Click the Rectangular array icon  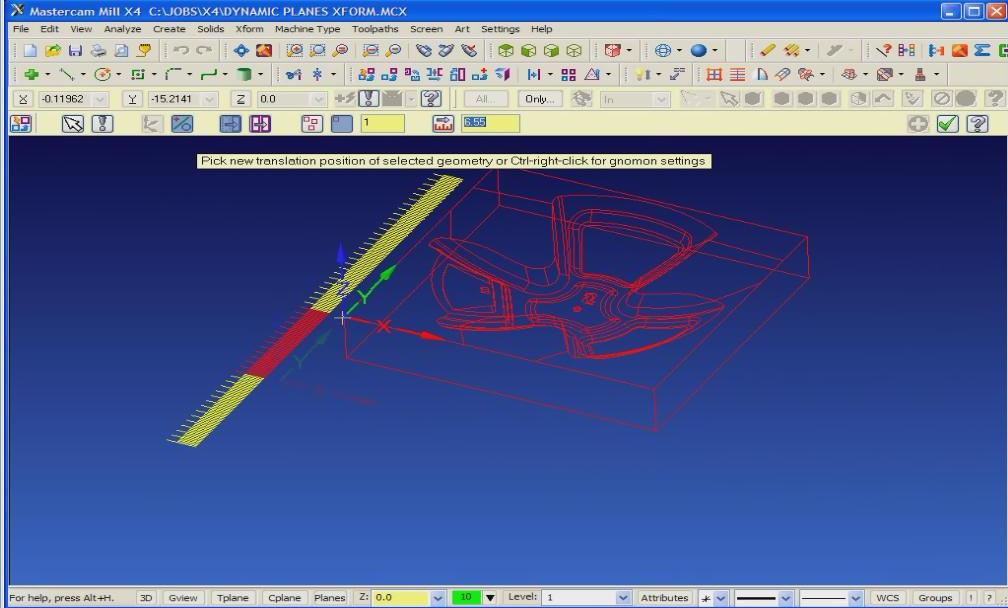tap(568, 75)
